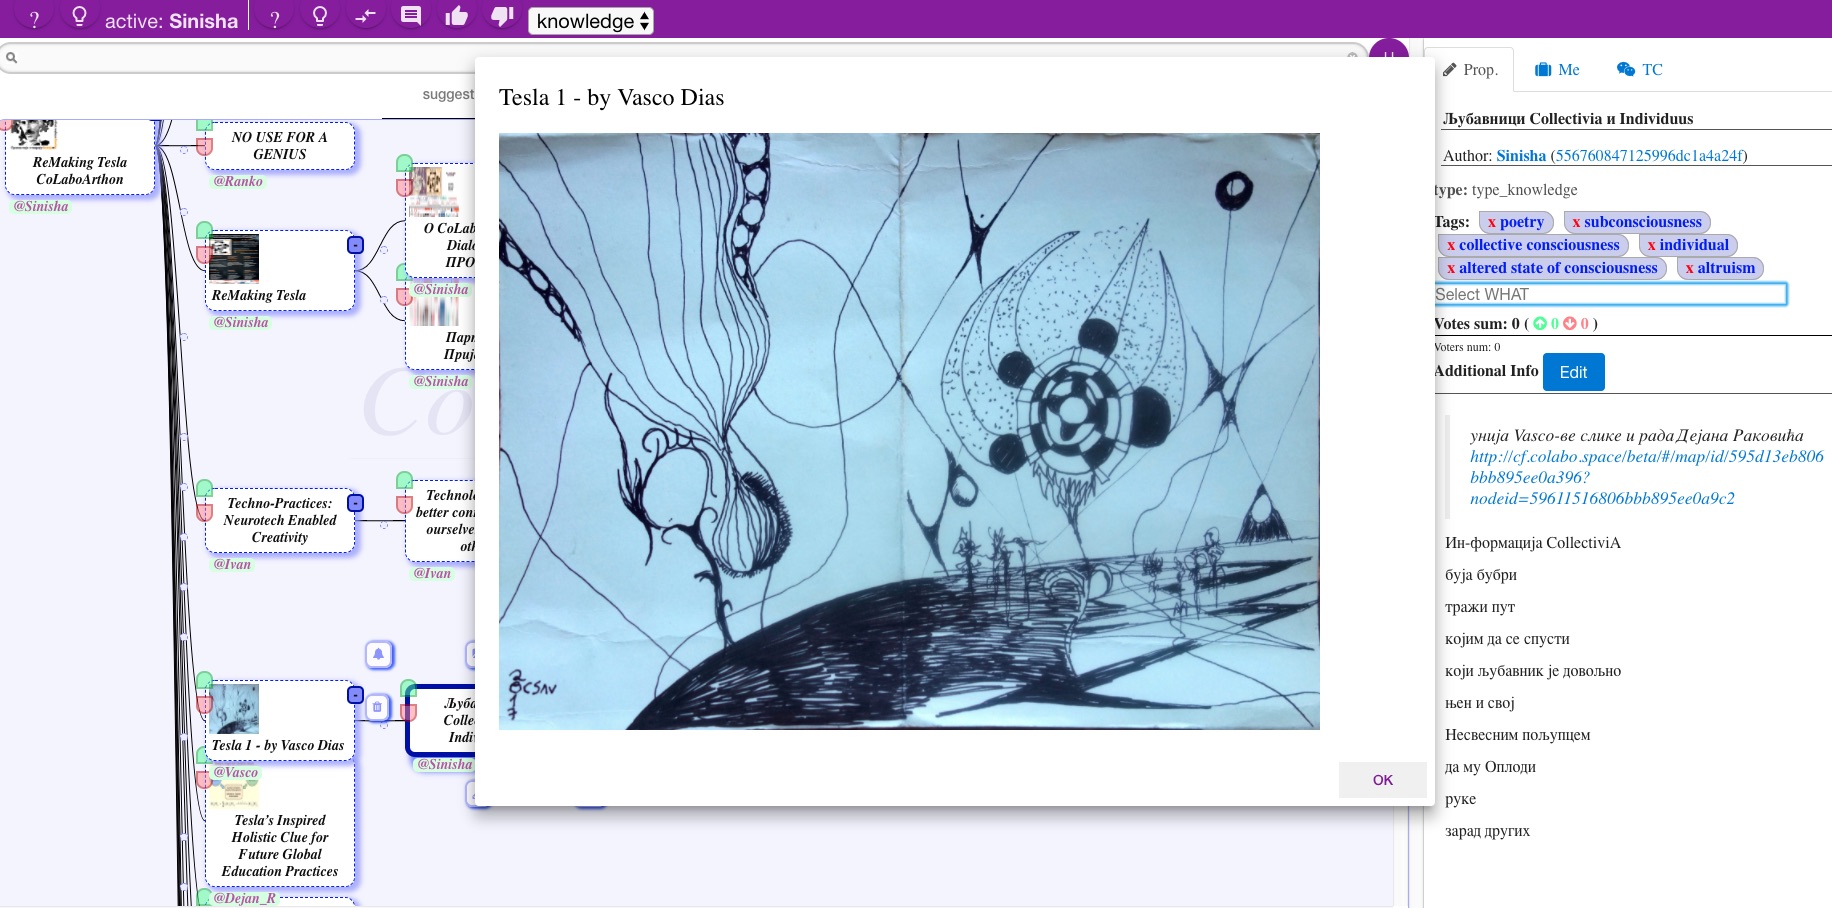
Task: Click the green upvote arrow in Votes sum
Action: tap(1540, 323)
